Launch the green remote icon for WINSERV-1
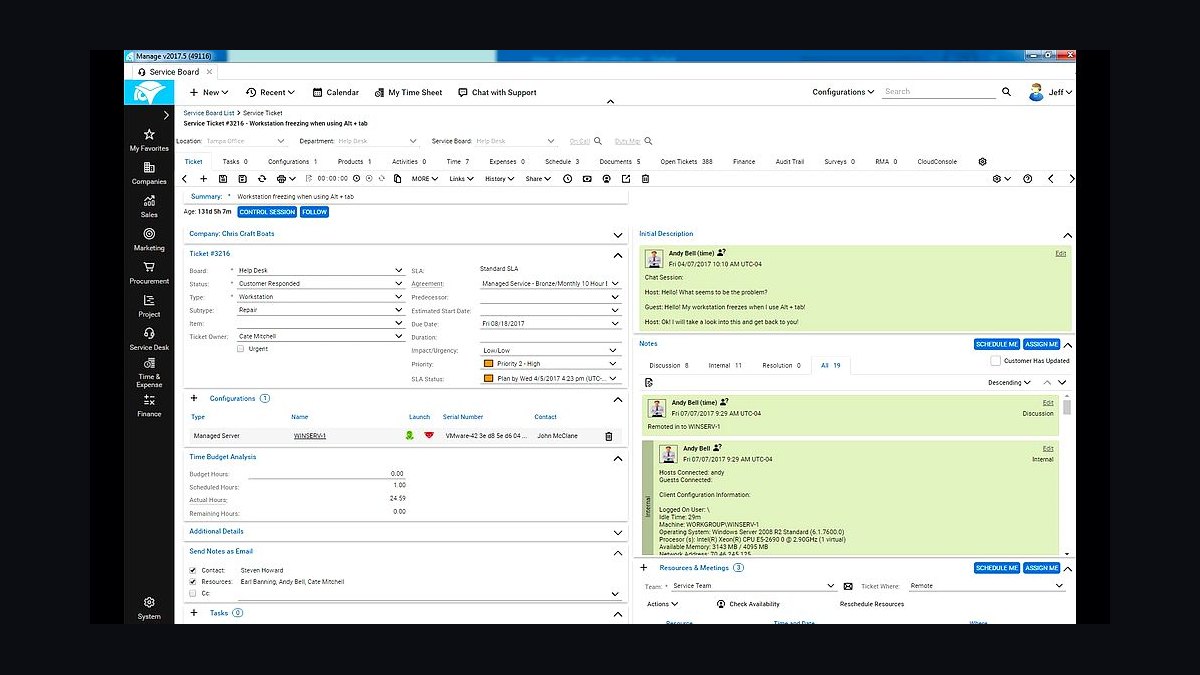Screen dimensions: 1200x675 pyautogui.click(x=409, y=436)
